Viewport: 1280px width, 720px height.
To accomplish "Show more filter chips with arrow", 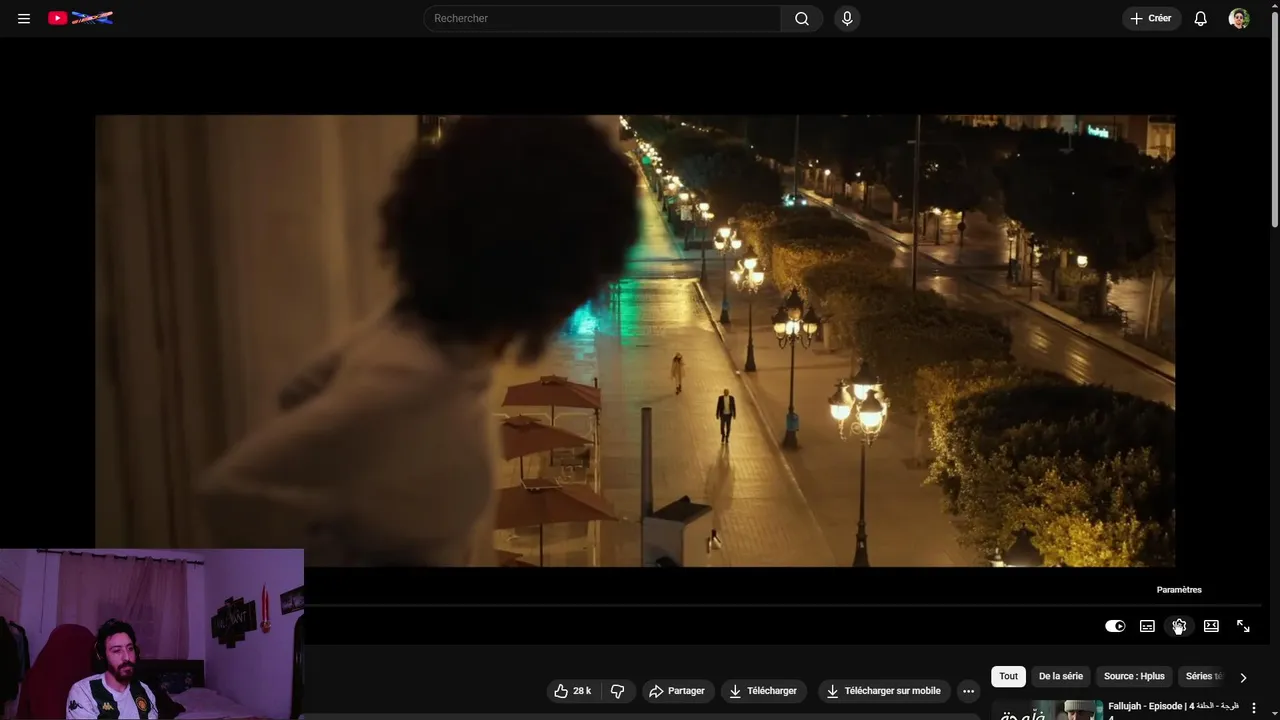I will [x=1243, y=677].
